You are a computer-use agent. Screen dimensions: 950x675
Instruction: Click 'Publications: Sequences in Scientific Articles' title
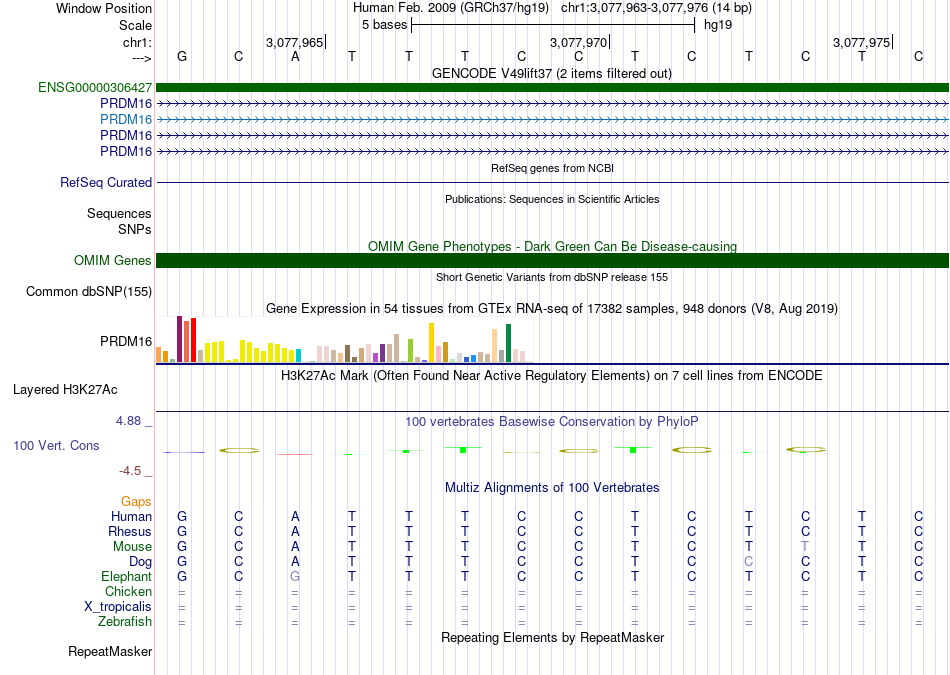point(552,199)
